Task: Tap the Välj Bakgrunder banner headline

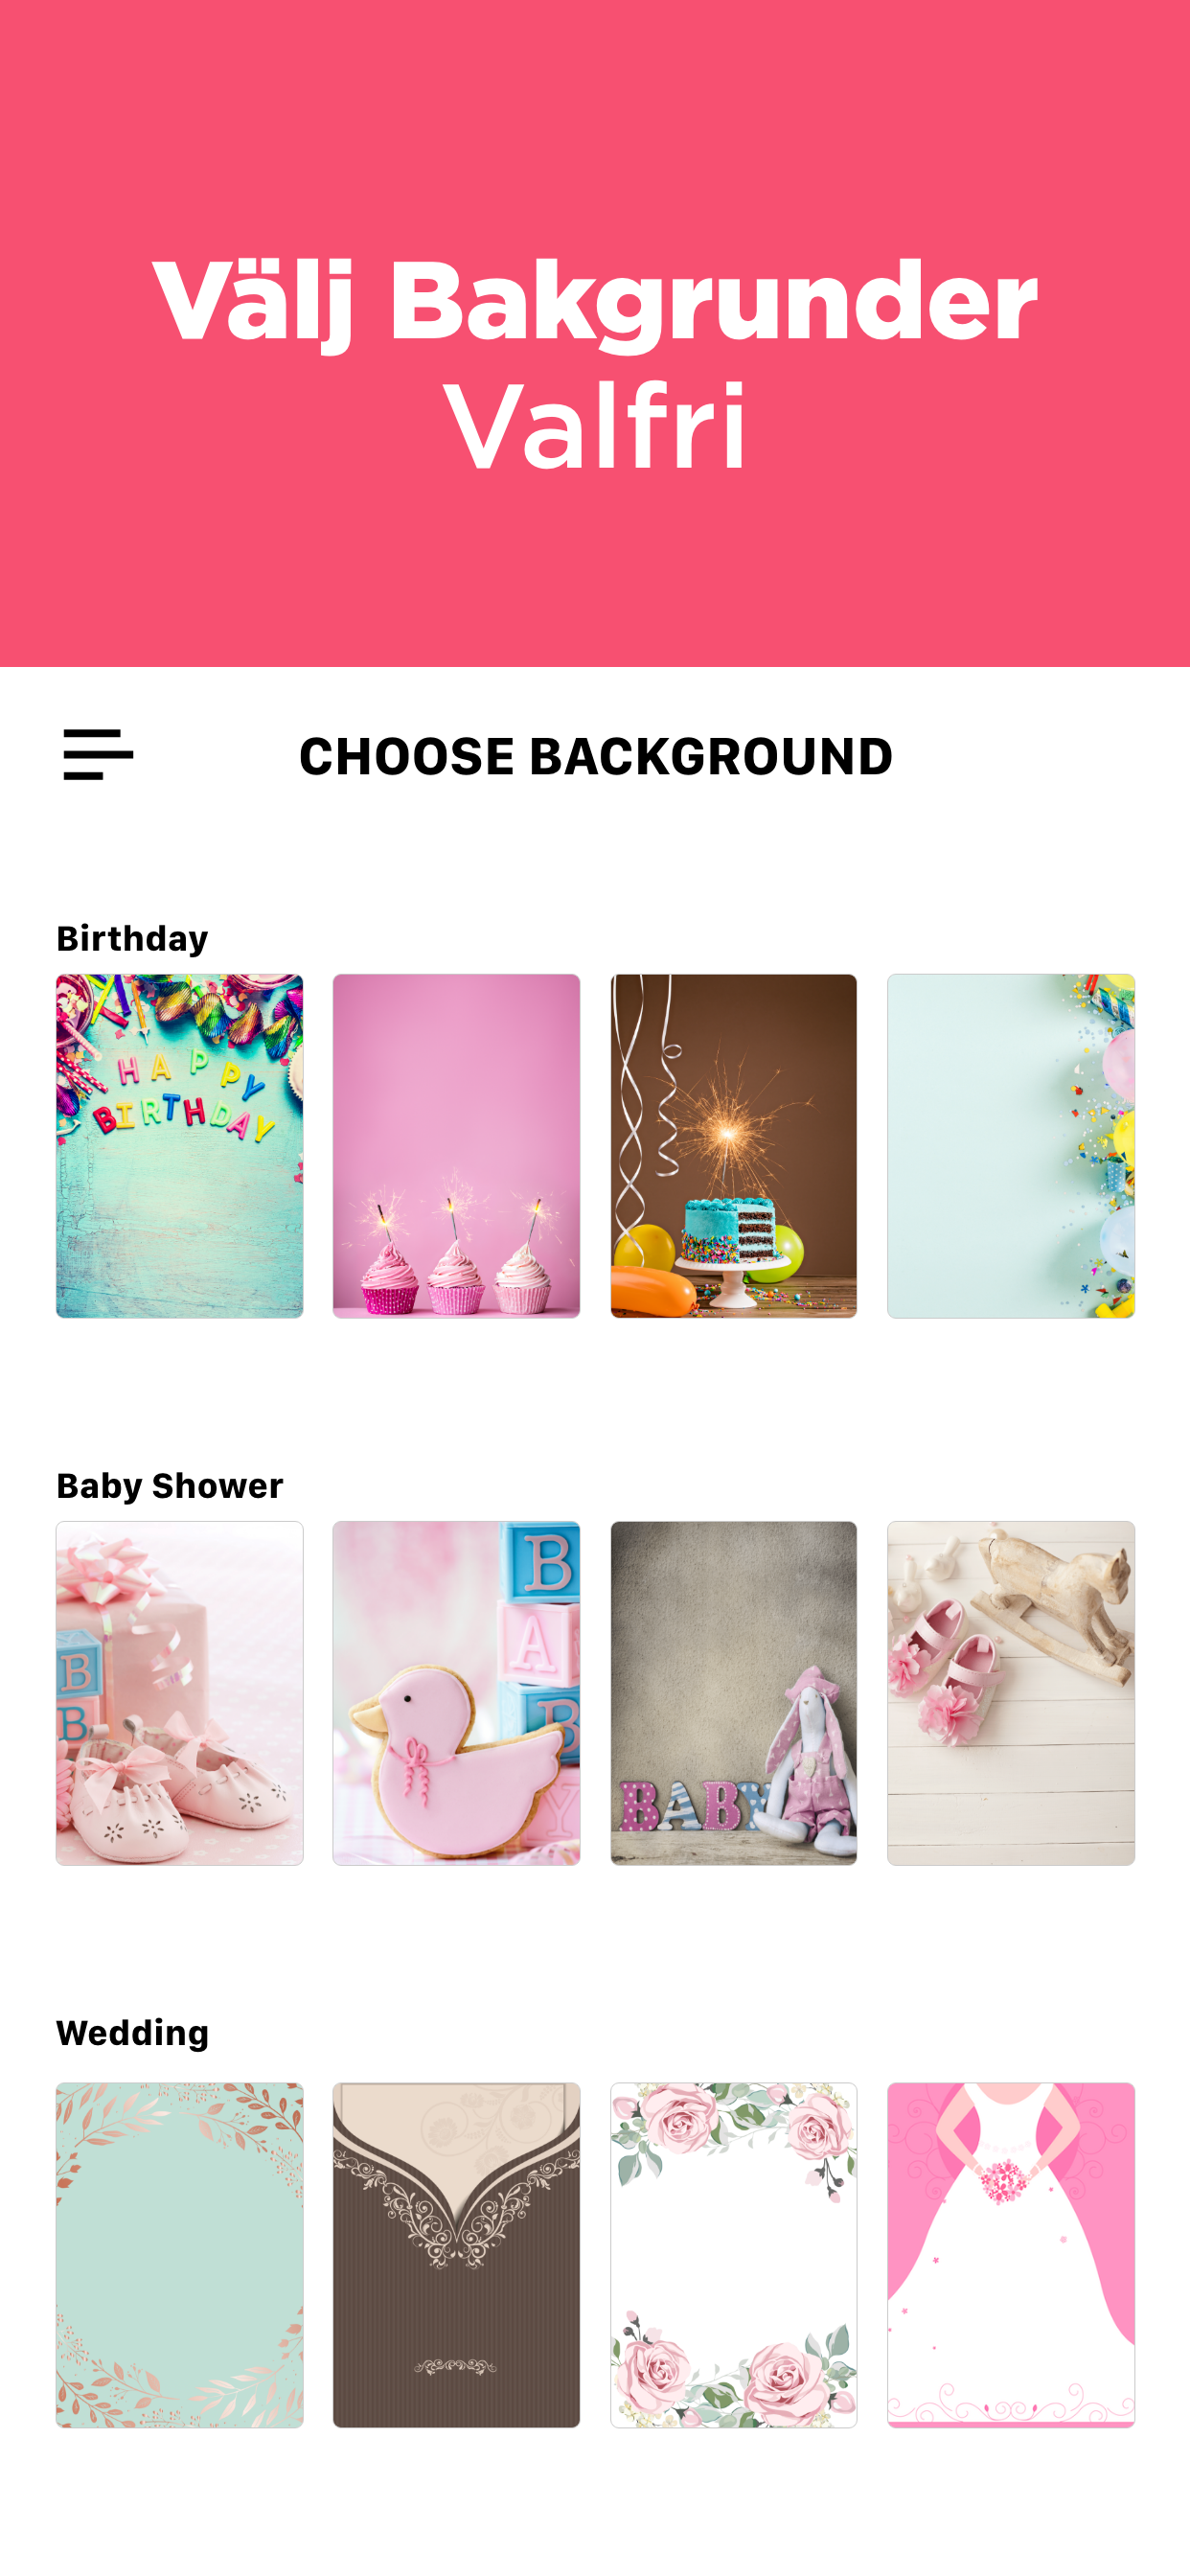Action: [x=595, y=302]
